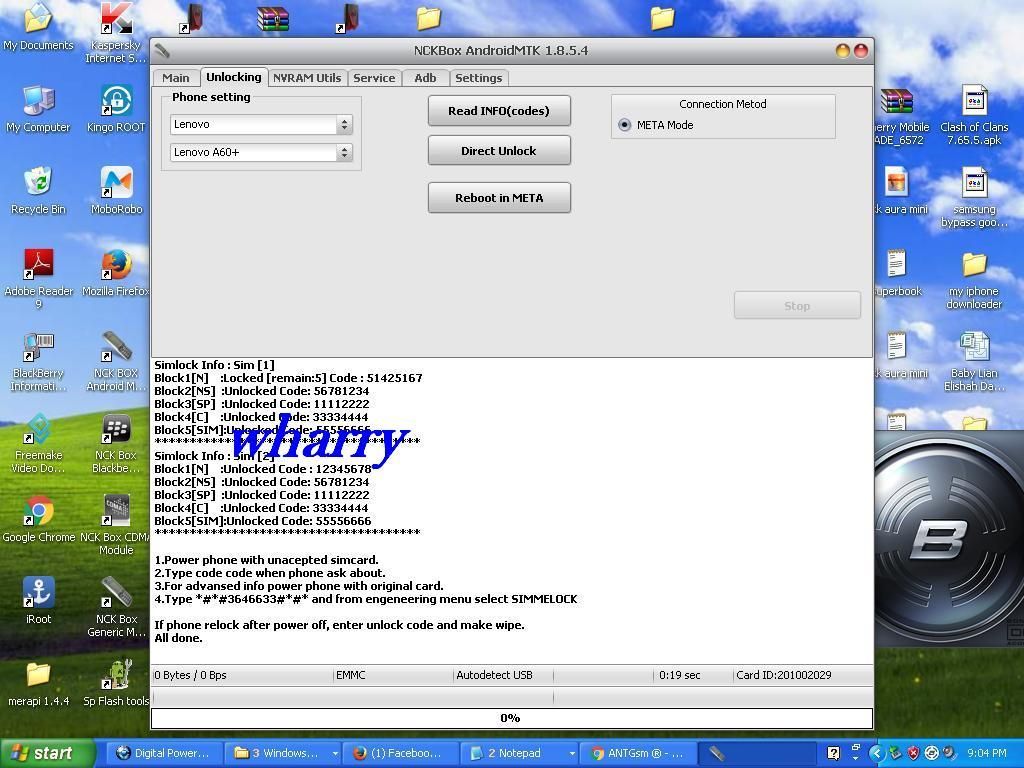Screen dimensions: 1024x768
Task: Expand the 3 Windows taskbar group arrow
Action: tap(335, 753)
